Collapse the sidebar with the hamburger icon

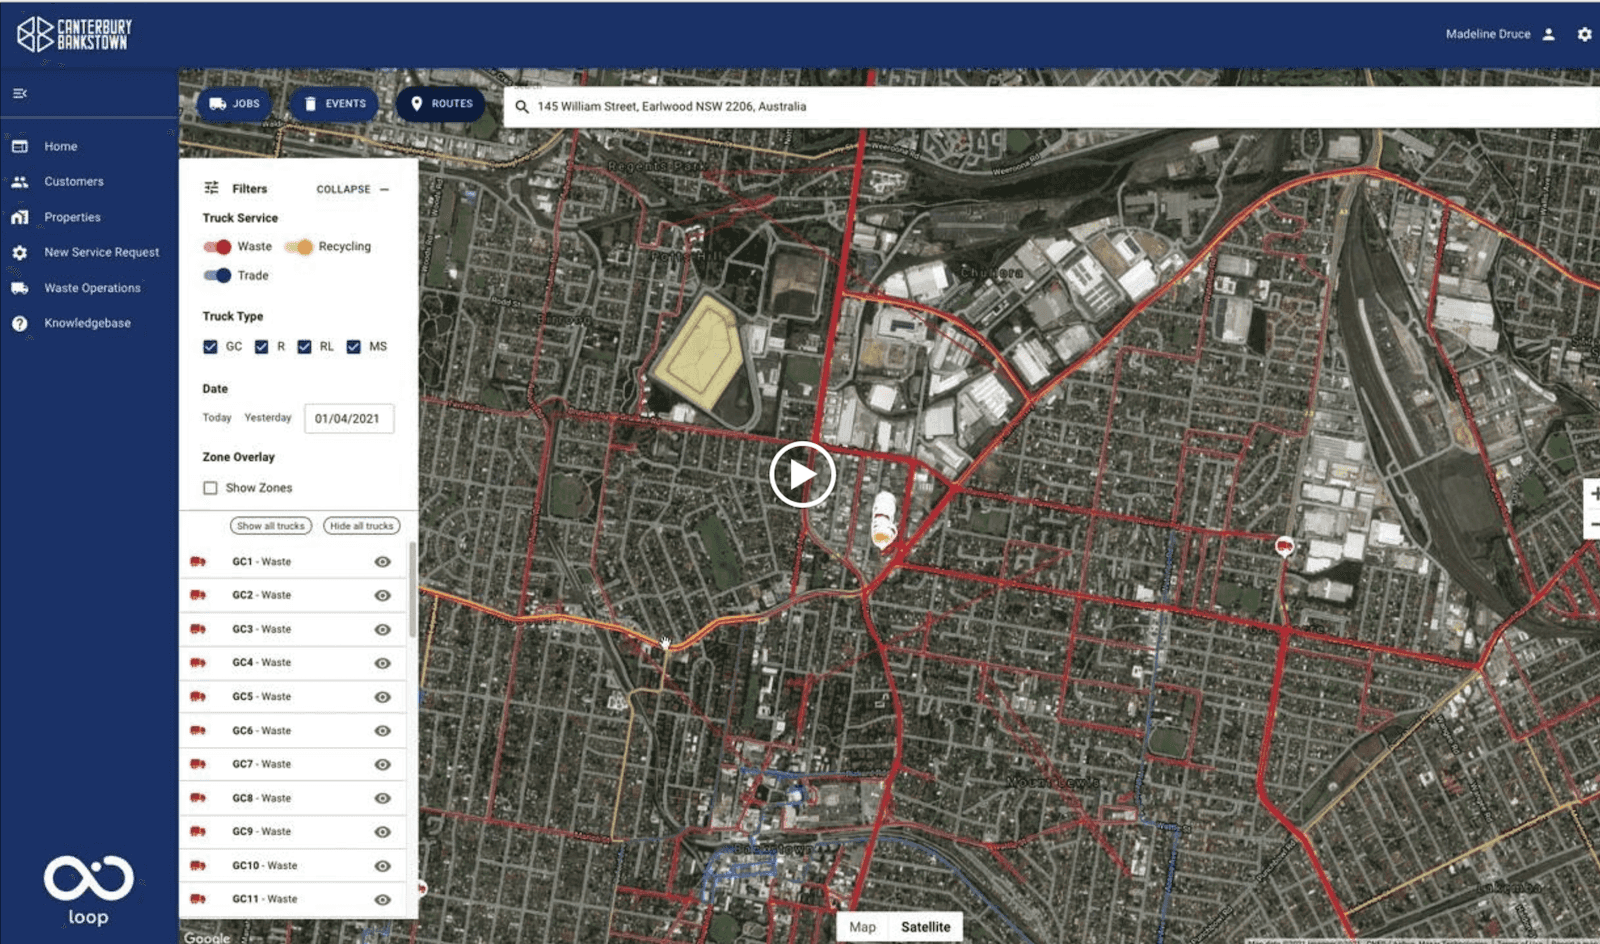point(20,93)
